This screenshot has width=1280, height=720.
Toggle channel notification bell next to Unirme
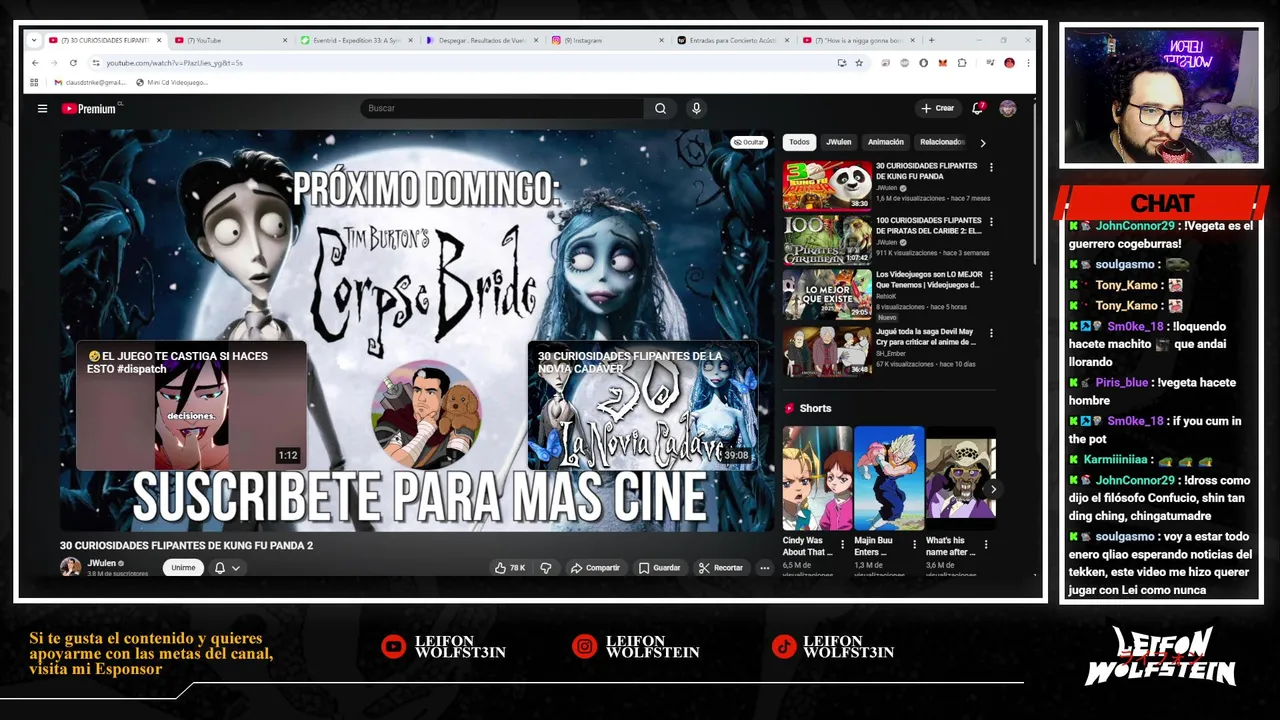(x=220, y=568)
